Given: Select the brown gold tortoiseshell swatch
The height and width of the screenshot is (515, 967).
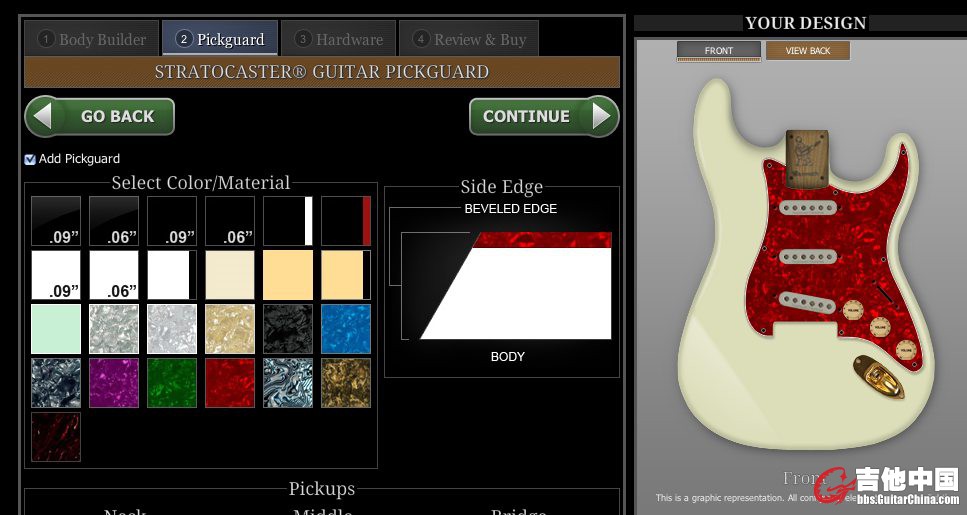Looking at the screenshot, I should tap(346, 384).
